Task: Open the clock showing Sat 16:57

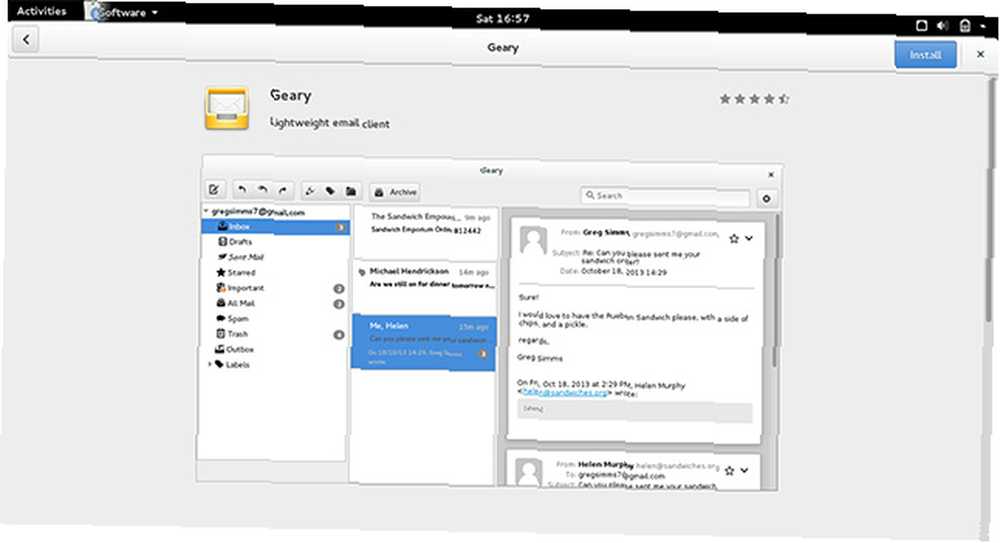Action: click(503, 19)
